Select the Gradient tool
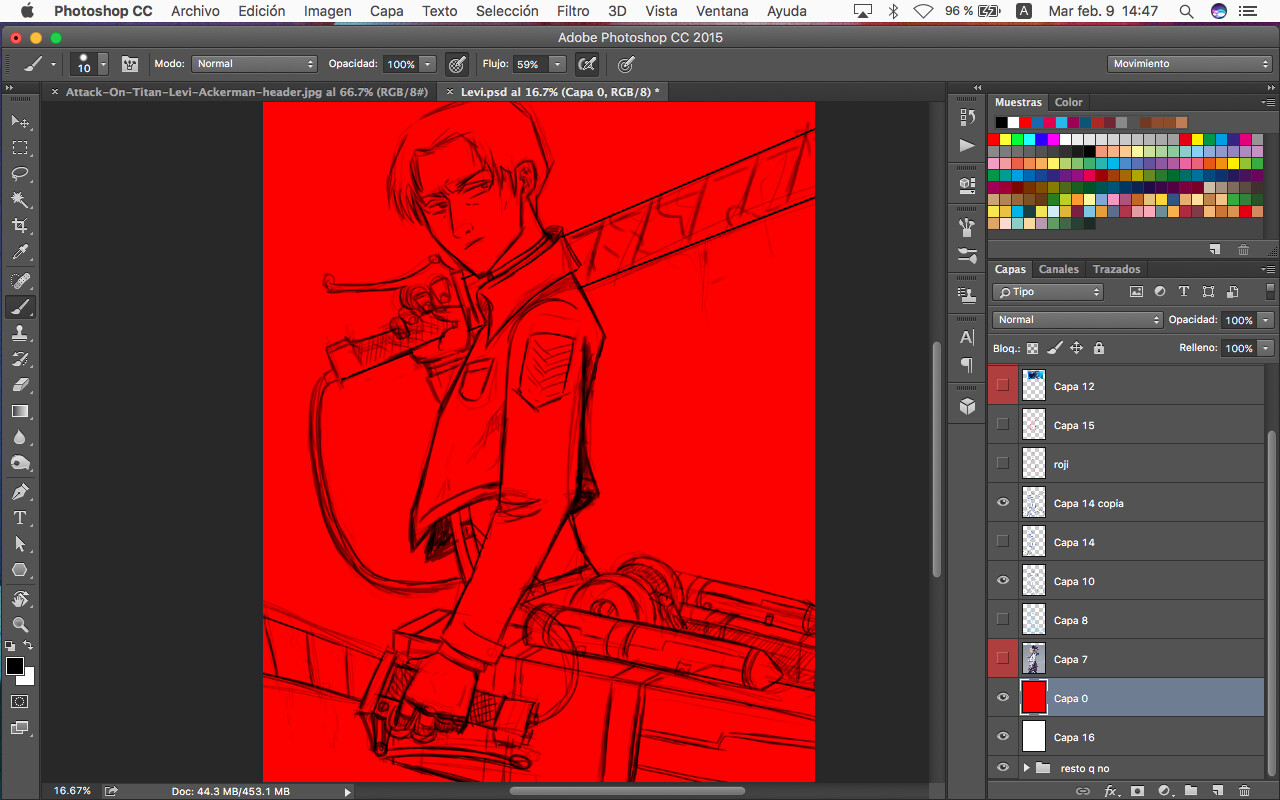Viewport: 1280px width, 800px height. pos(20,411)
